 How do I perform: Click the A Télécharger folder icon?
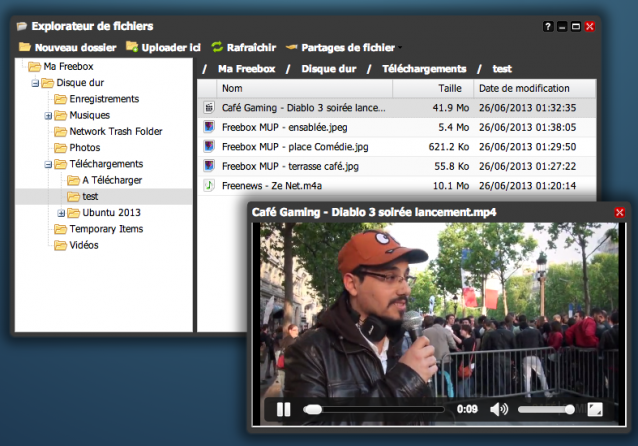[x=73, y=180]
